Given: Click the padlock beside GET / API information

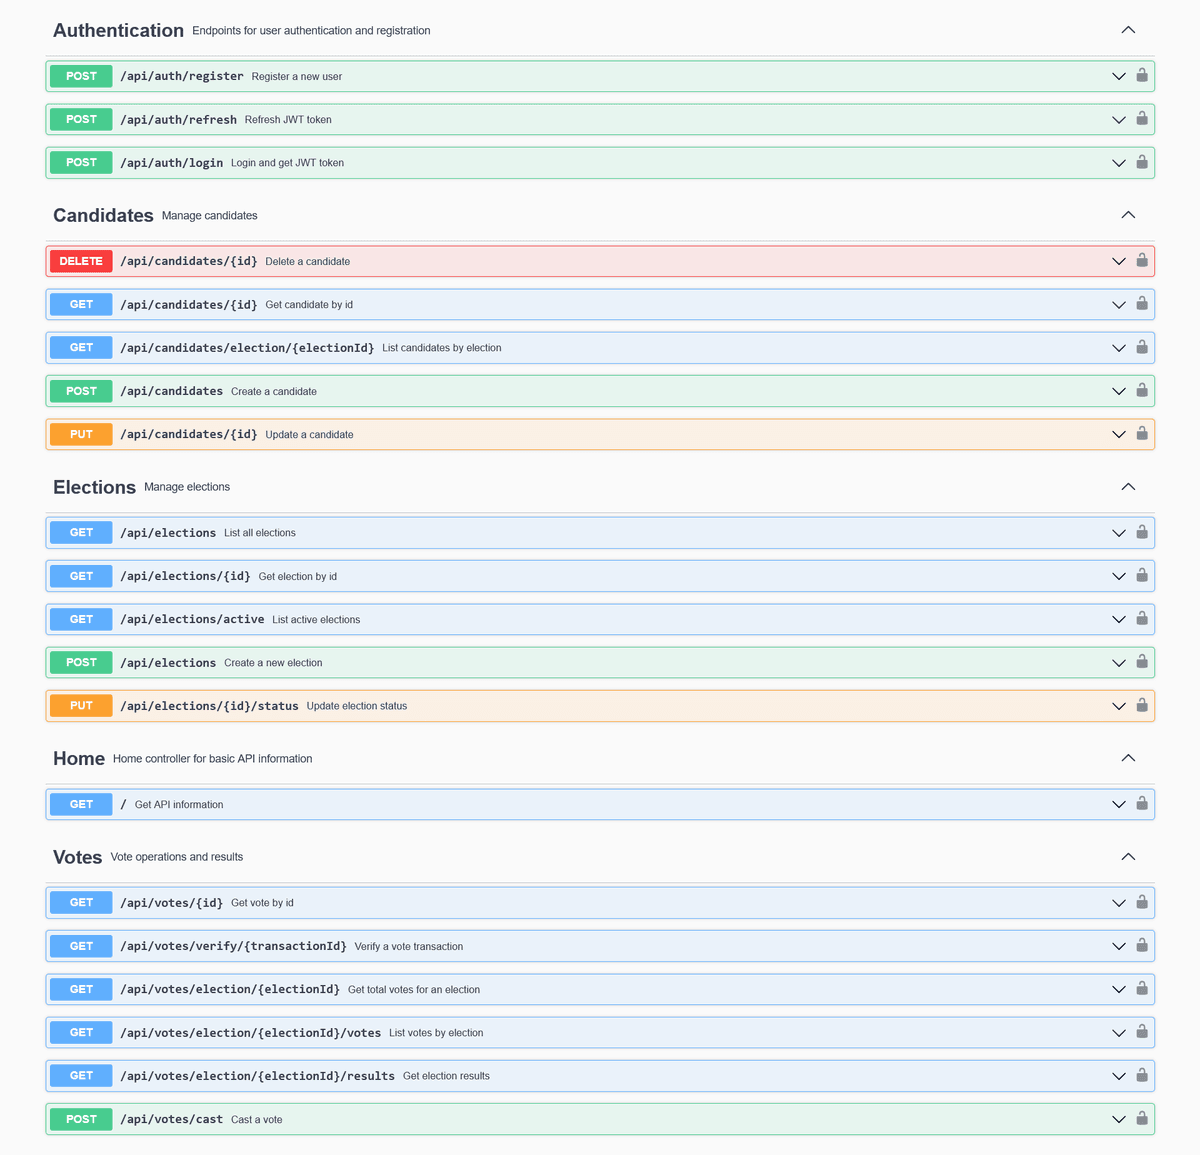Looking at the screenshot, I should (x=1141, y=803).
